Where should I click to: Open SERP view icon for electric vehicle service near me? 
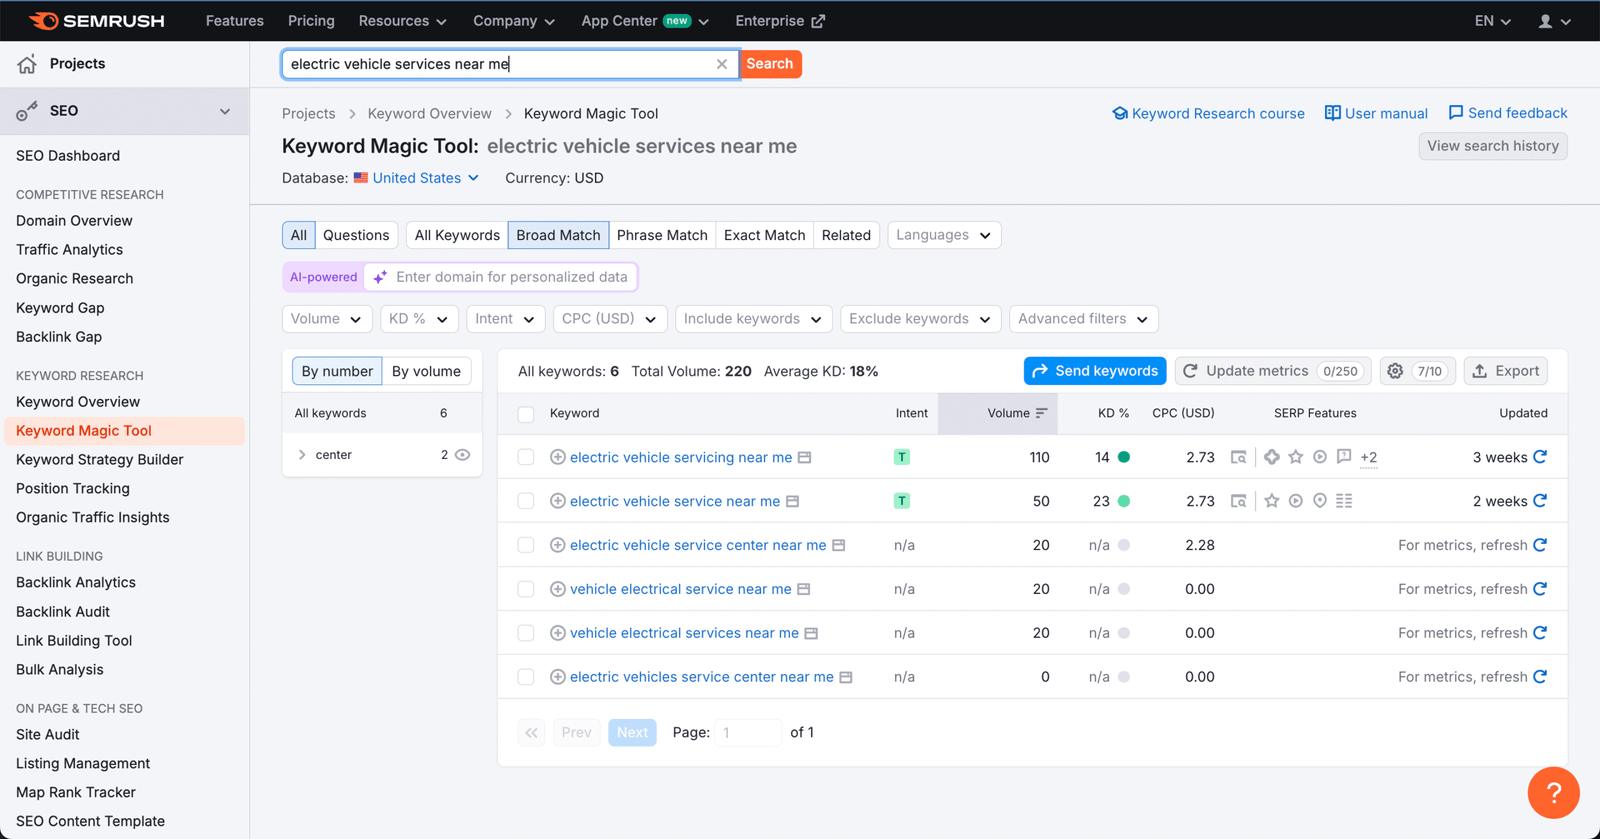792,501
